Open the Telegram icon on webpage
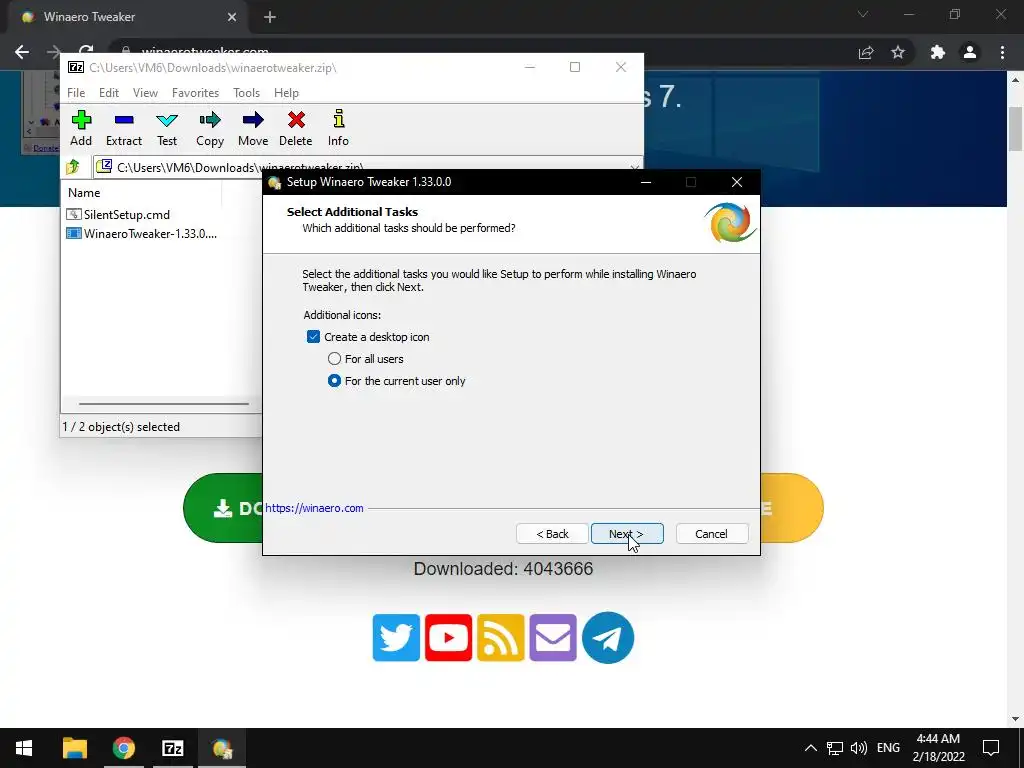Viewport: 1024px width, 768px height. pos(608,637)
